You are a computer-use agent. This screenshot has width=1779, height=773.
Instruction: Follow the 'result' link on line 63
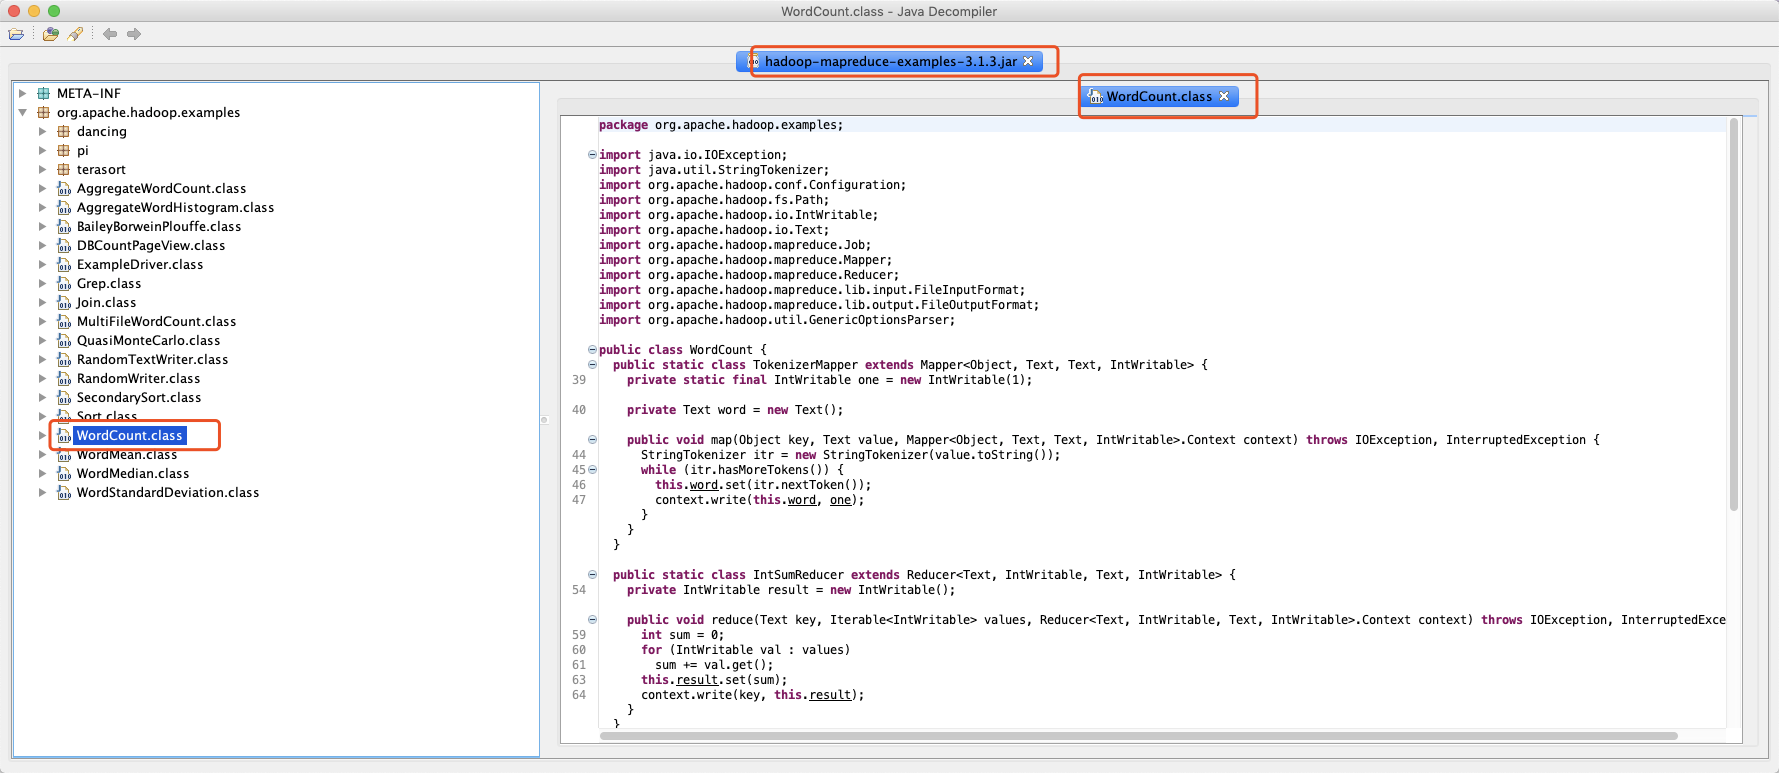click(697, 680)
